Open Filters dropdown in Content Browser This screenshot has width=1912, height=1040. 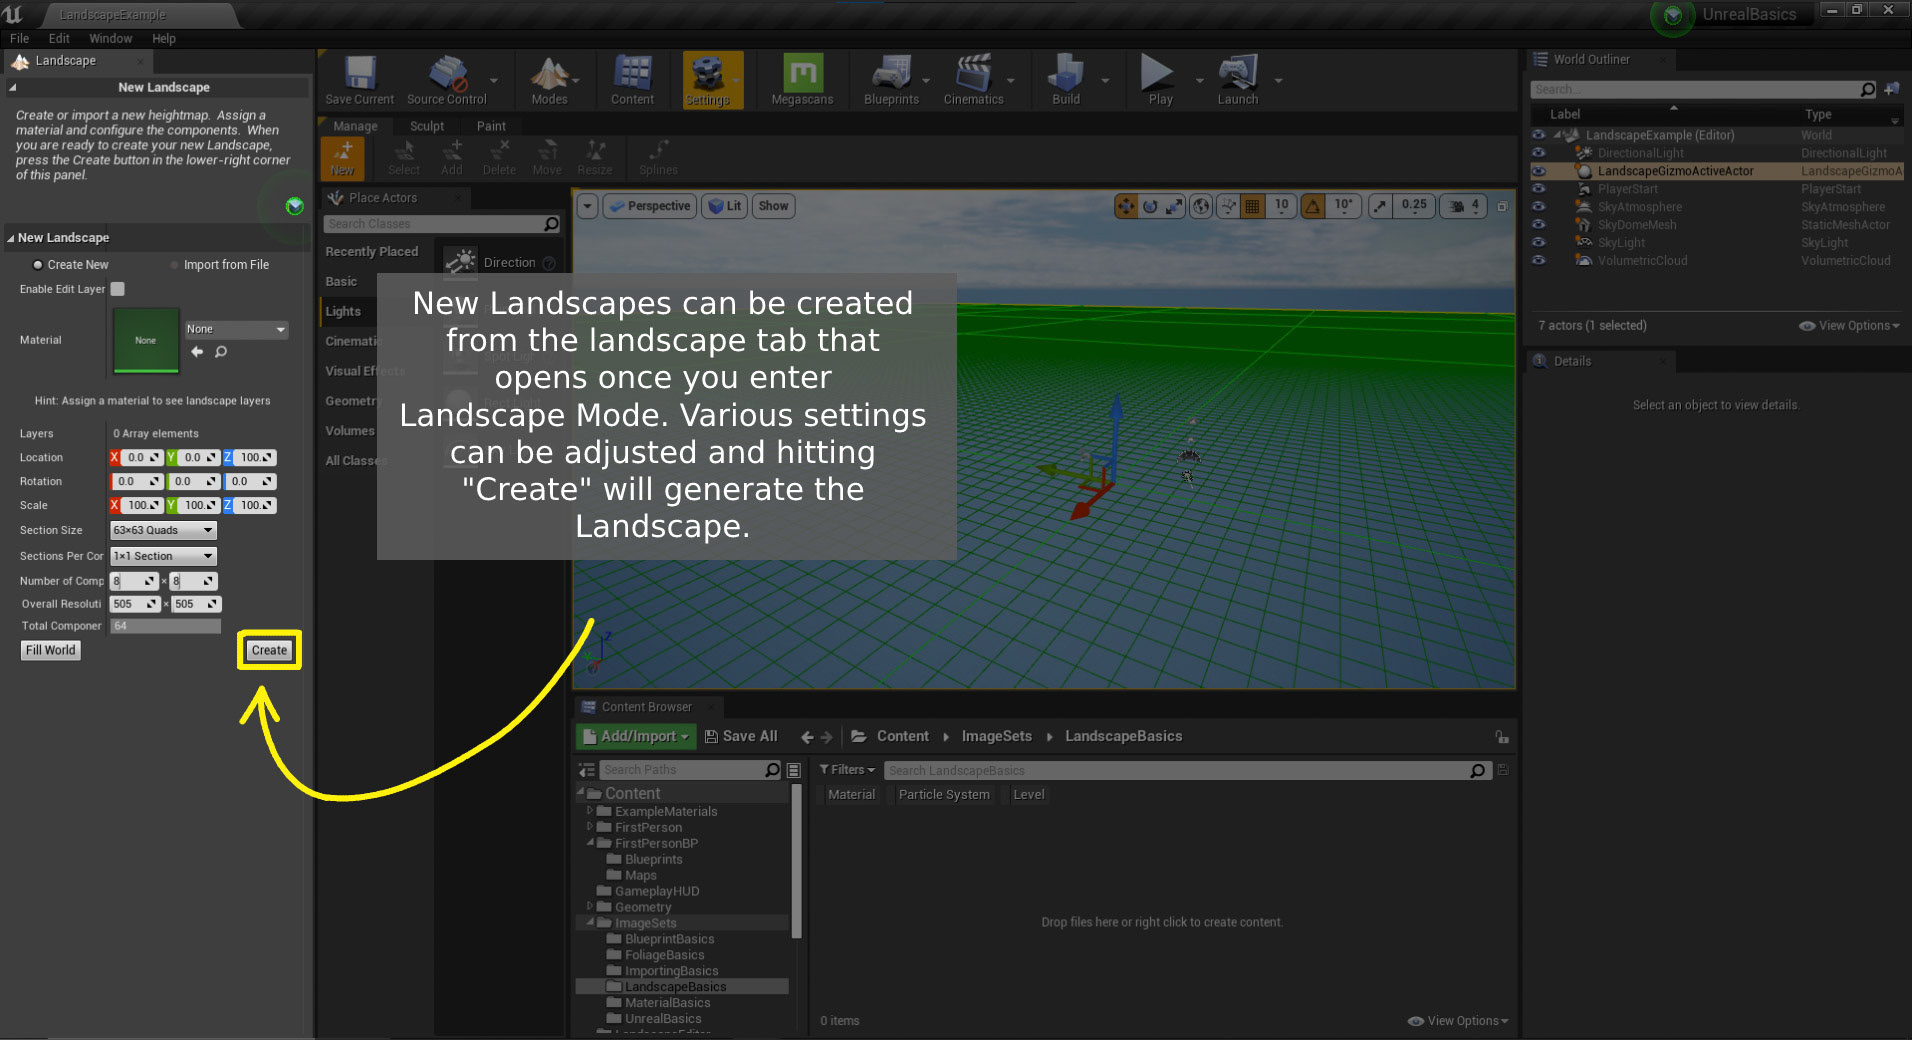click(847, 770)
